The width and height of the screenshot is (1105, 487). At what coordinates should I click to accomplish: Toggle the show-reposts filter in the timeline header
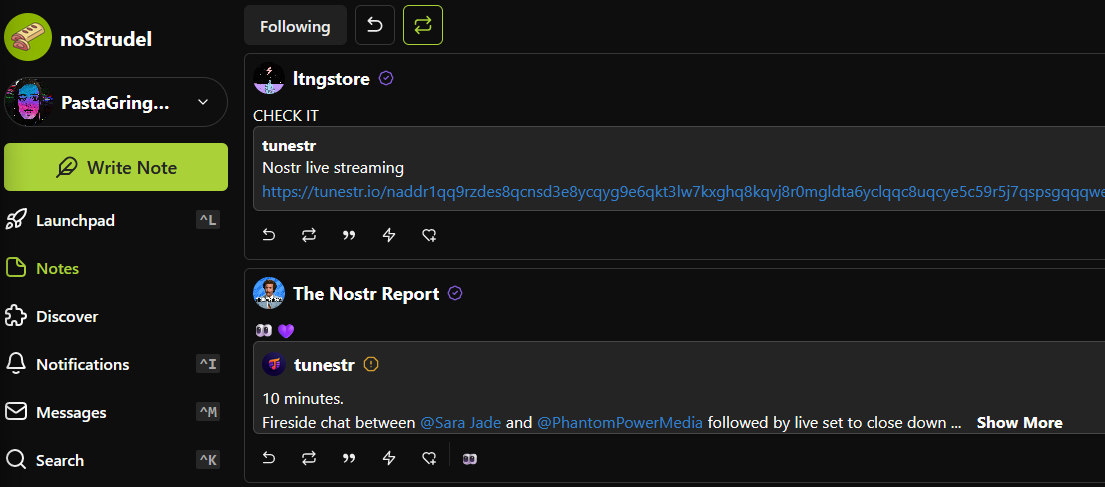pyautogui.click(x=423, y=25)
